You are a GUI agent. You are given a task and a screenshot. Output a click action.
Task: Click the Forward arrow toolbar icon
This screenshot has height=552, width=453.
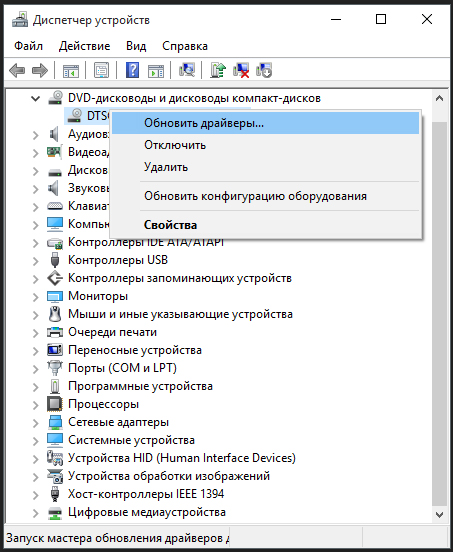[x=40, y=70]
